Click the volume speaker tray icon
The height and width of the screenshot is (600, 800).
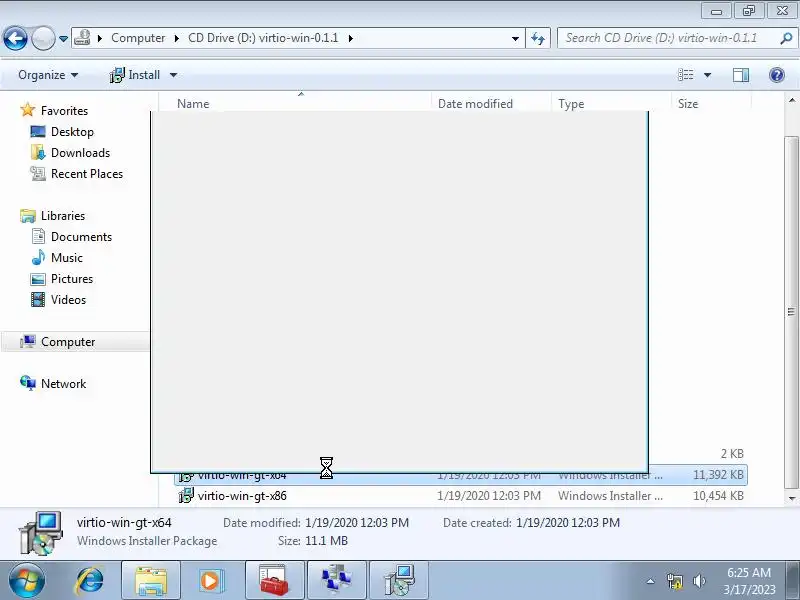click(x=699, y=581)
